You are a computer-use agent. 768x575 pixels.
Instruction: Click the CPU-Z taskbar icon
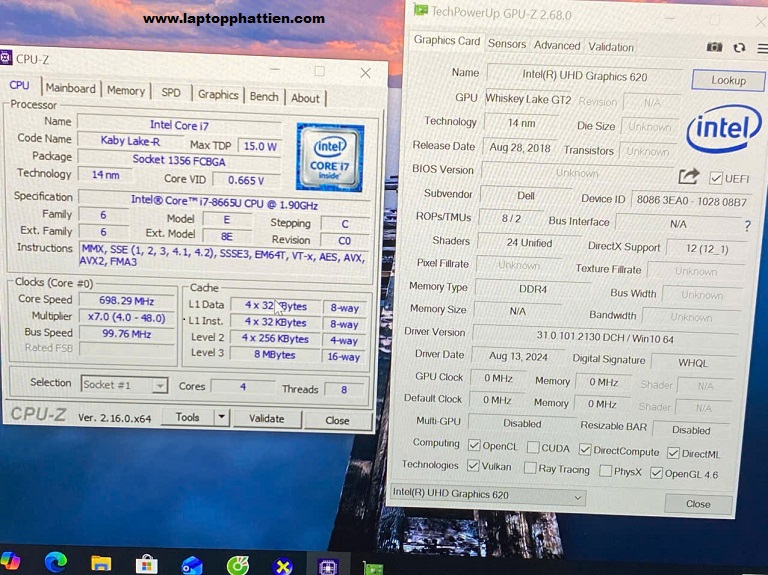pos(328,567)
